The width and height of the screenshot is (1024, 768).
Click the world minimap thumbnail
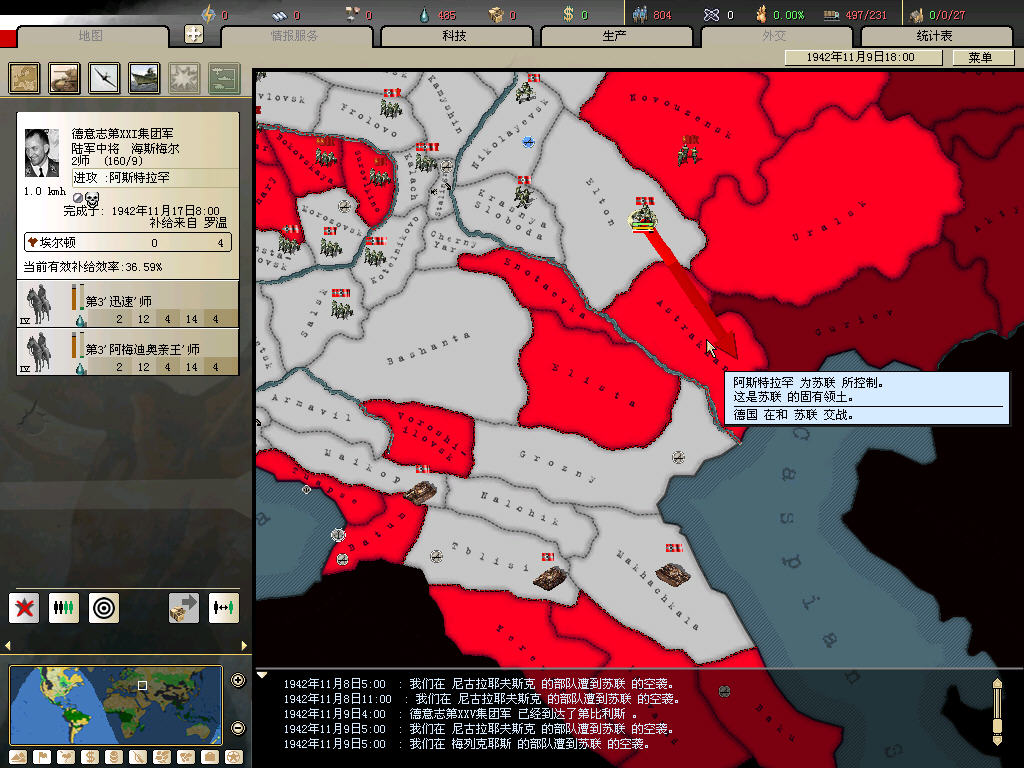(x=115, y=704)
